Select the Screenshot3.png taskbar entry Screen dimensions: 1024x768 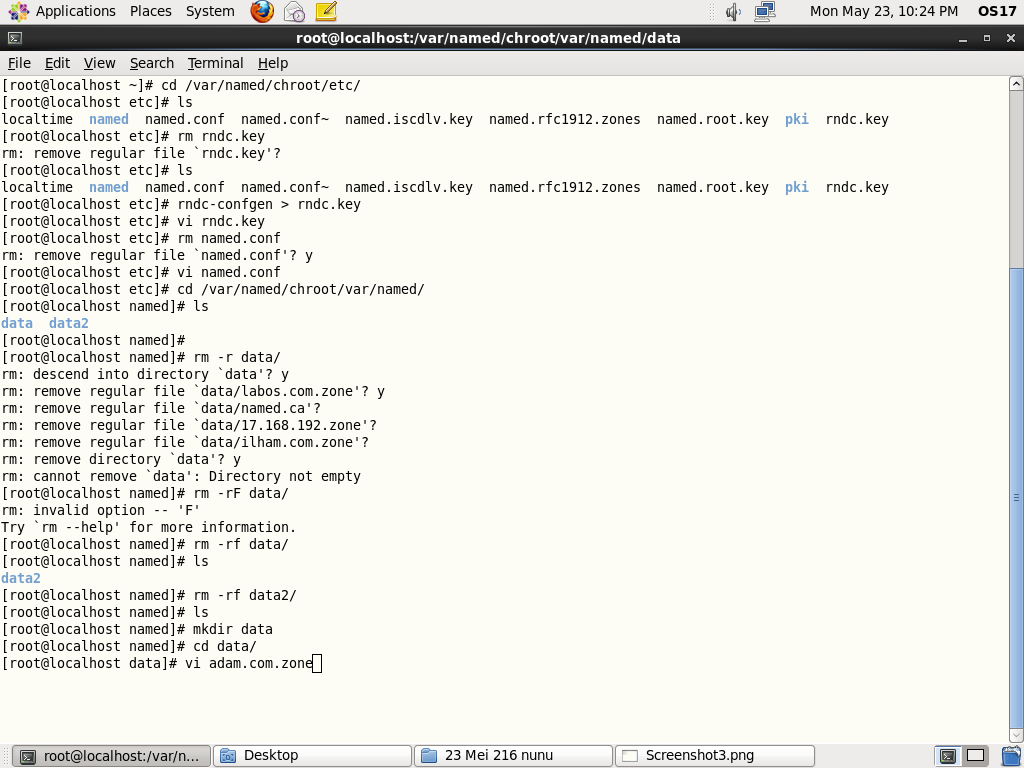coord(714,755)
